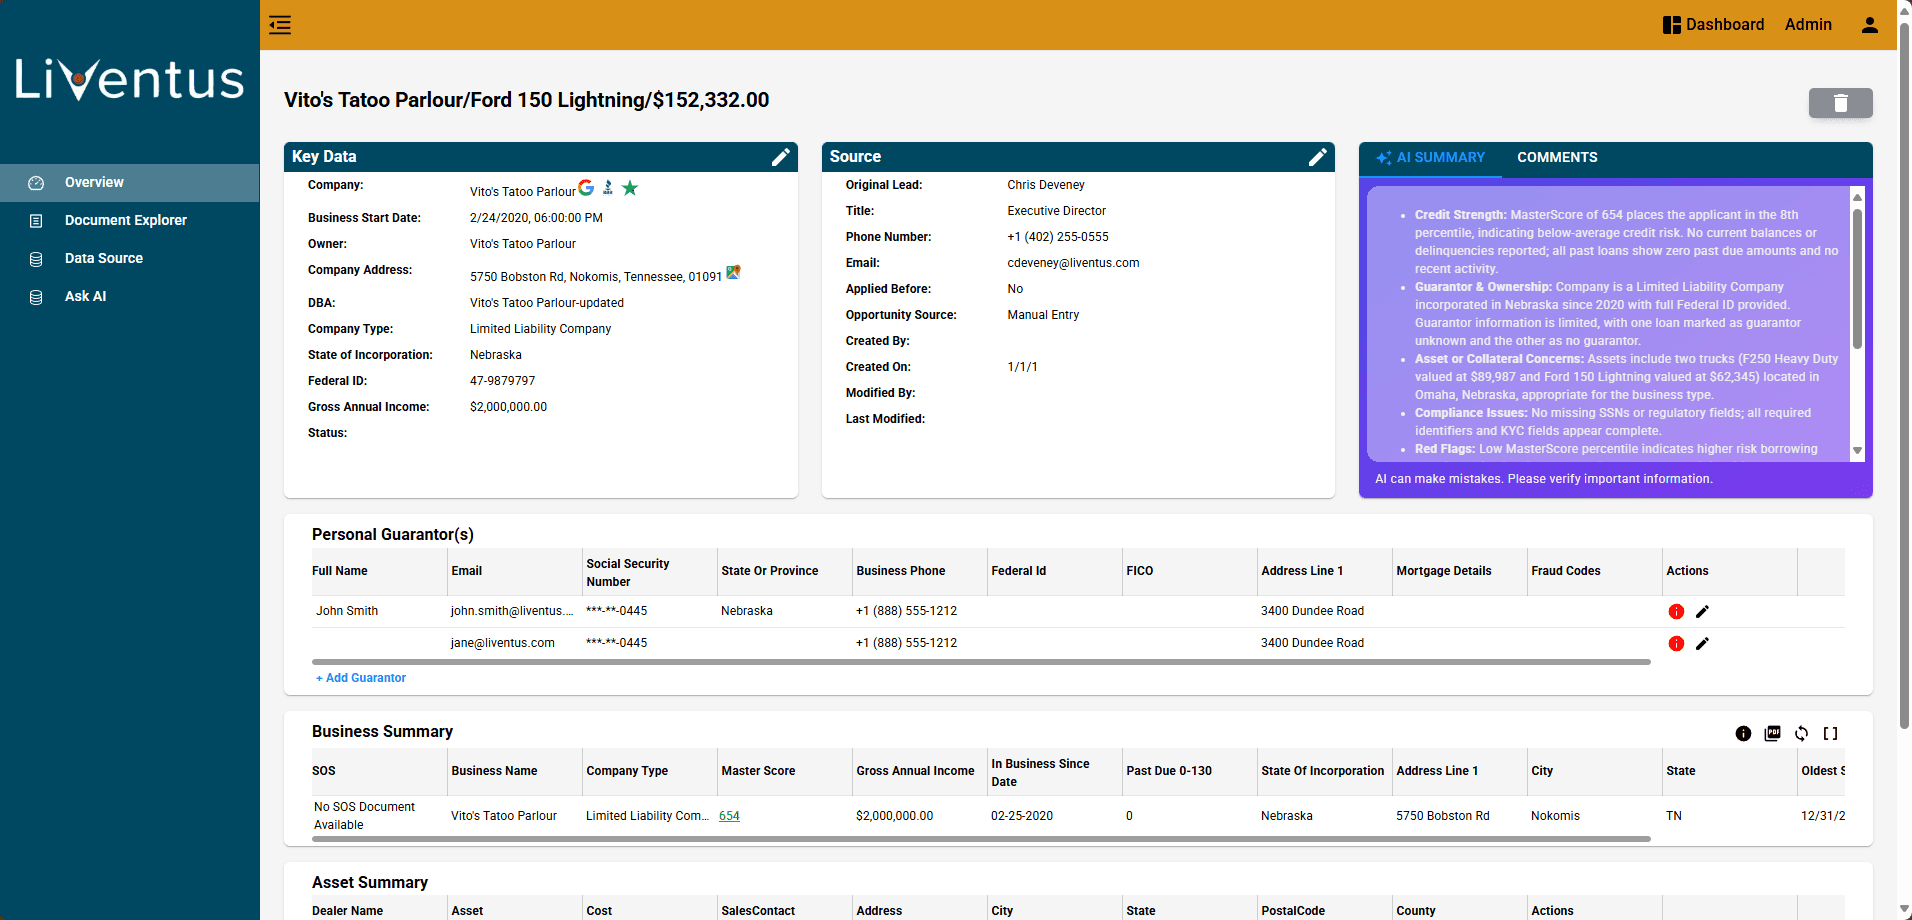This screenshot has width=1912, height=920.
Task: Open Ask AI in the sidebar
Action: [129, 297]
